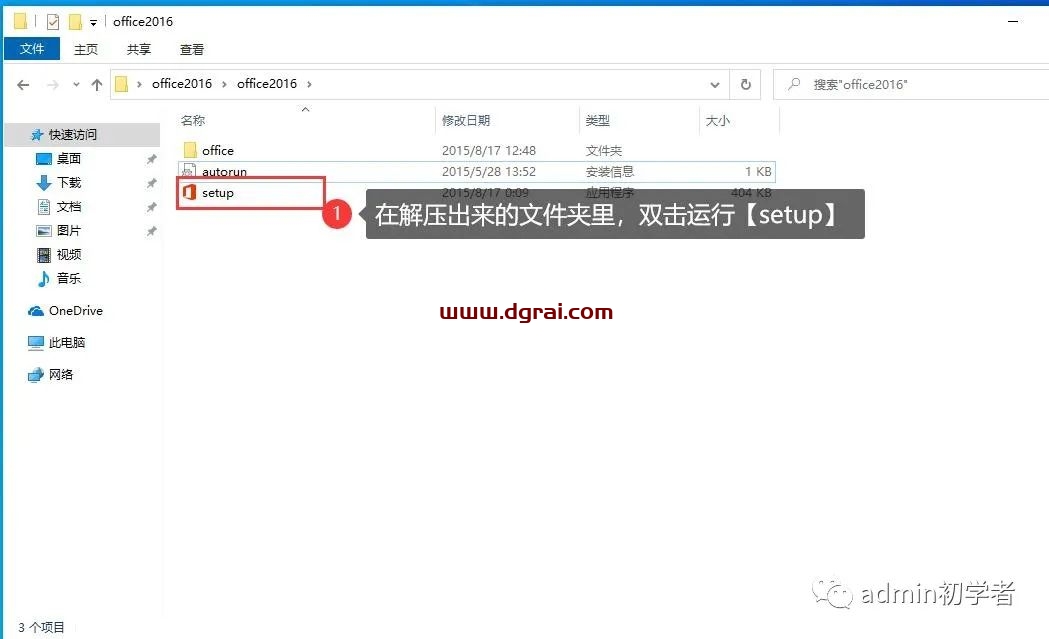Open the address bar history dropdown
The image size is (1049, 639).
(x=714, y=85)
